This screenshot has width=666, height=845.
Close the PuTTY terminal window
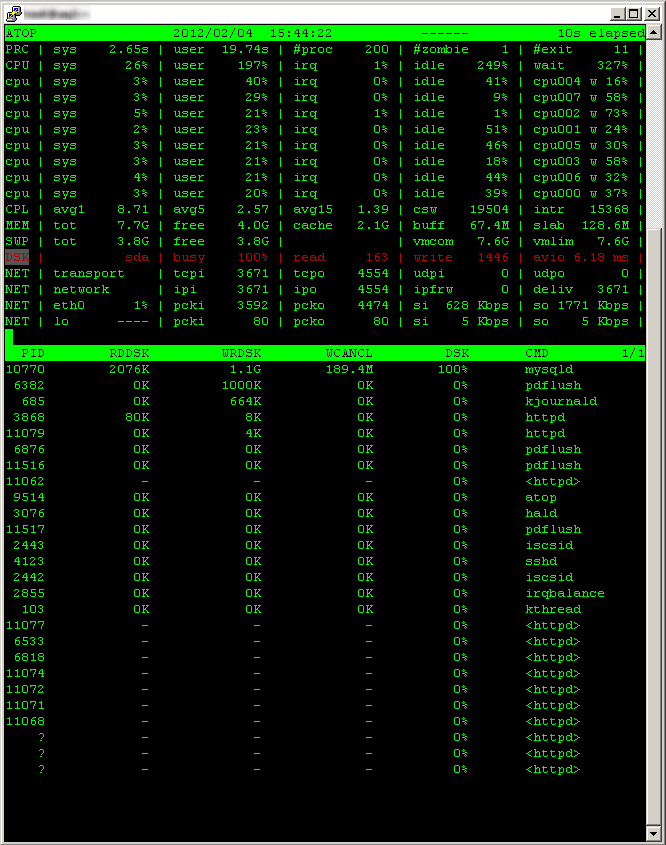(652, 14)
